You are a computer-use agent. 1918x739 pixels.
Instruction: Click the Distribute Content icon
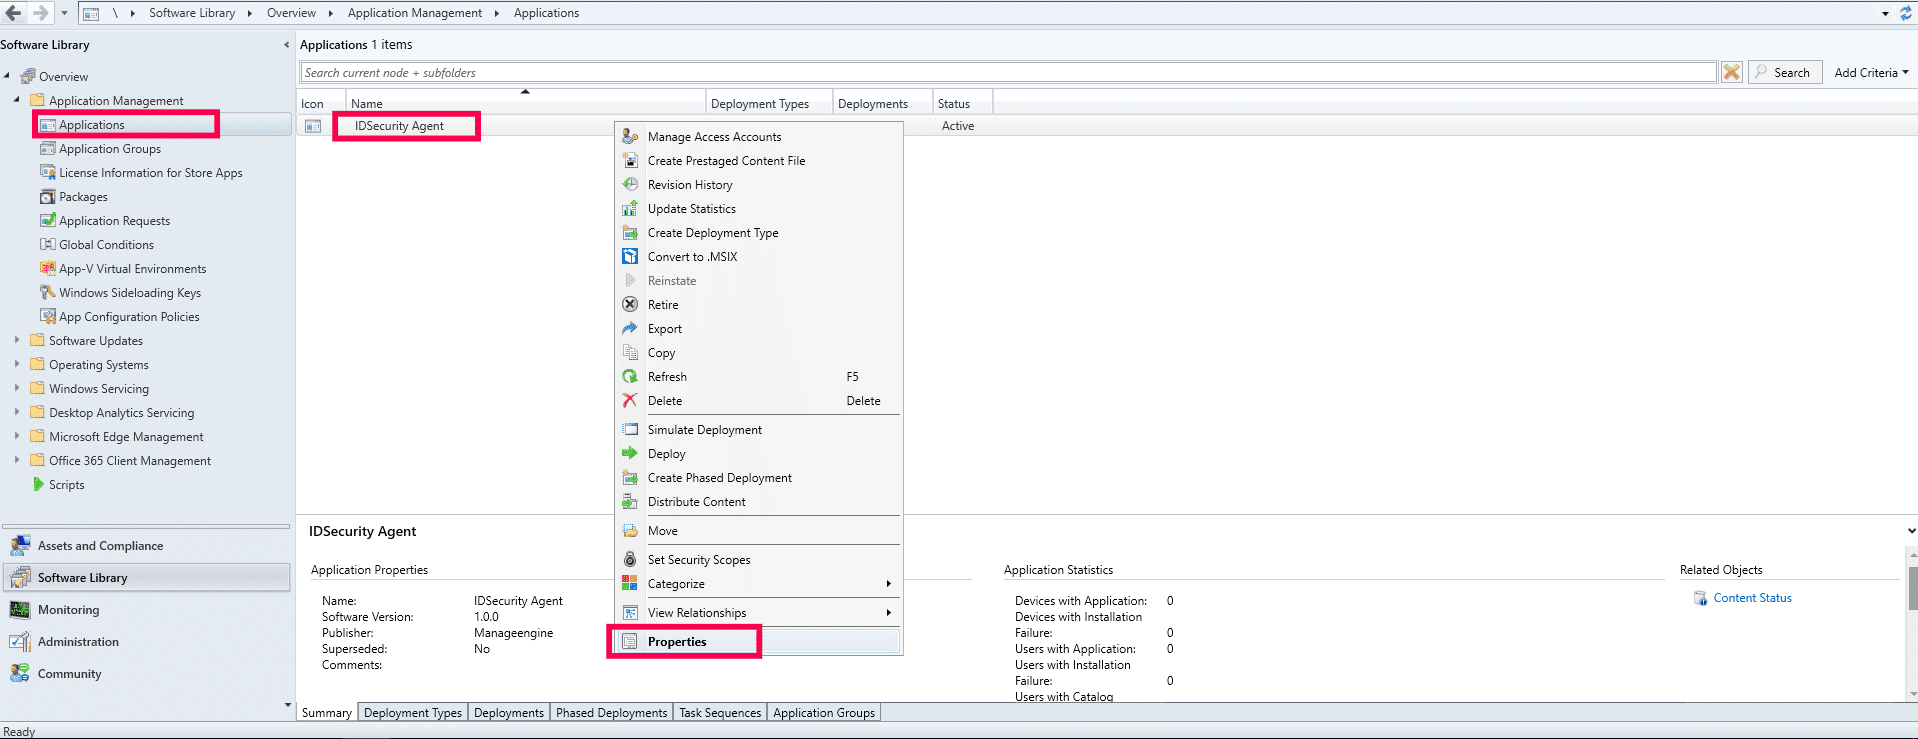click(630, 502)
